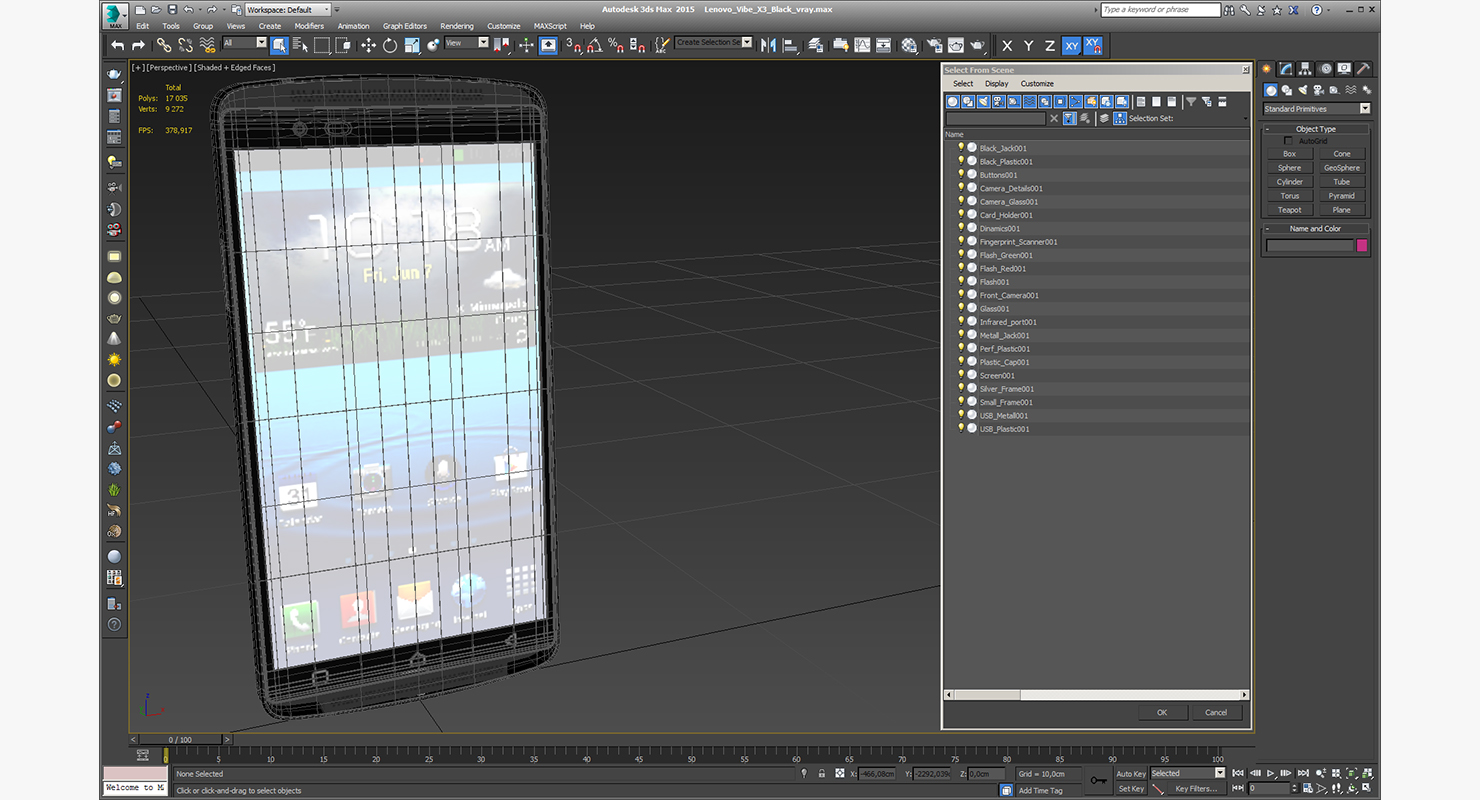This screenshot has height=800, width=1480.
Task: Click the object name field in Name and Color
Action: tap(1309, 245)
